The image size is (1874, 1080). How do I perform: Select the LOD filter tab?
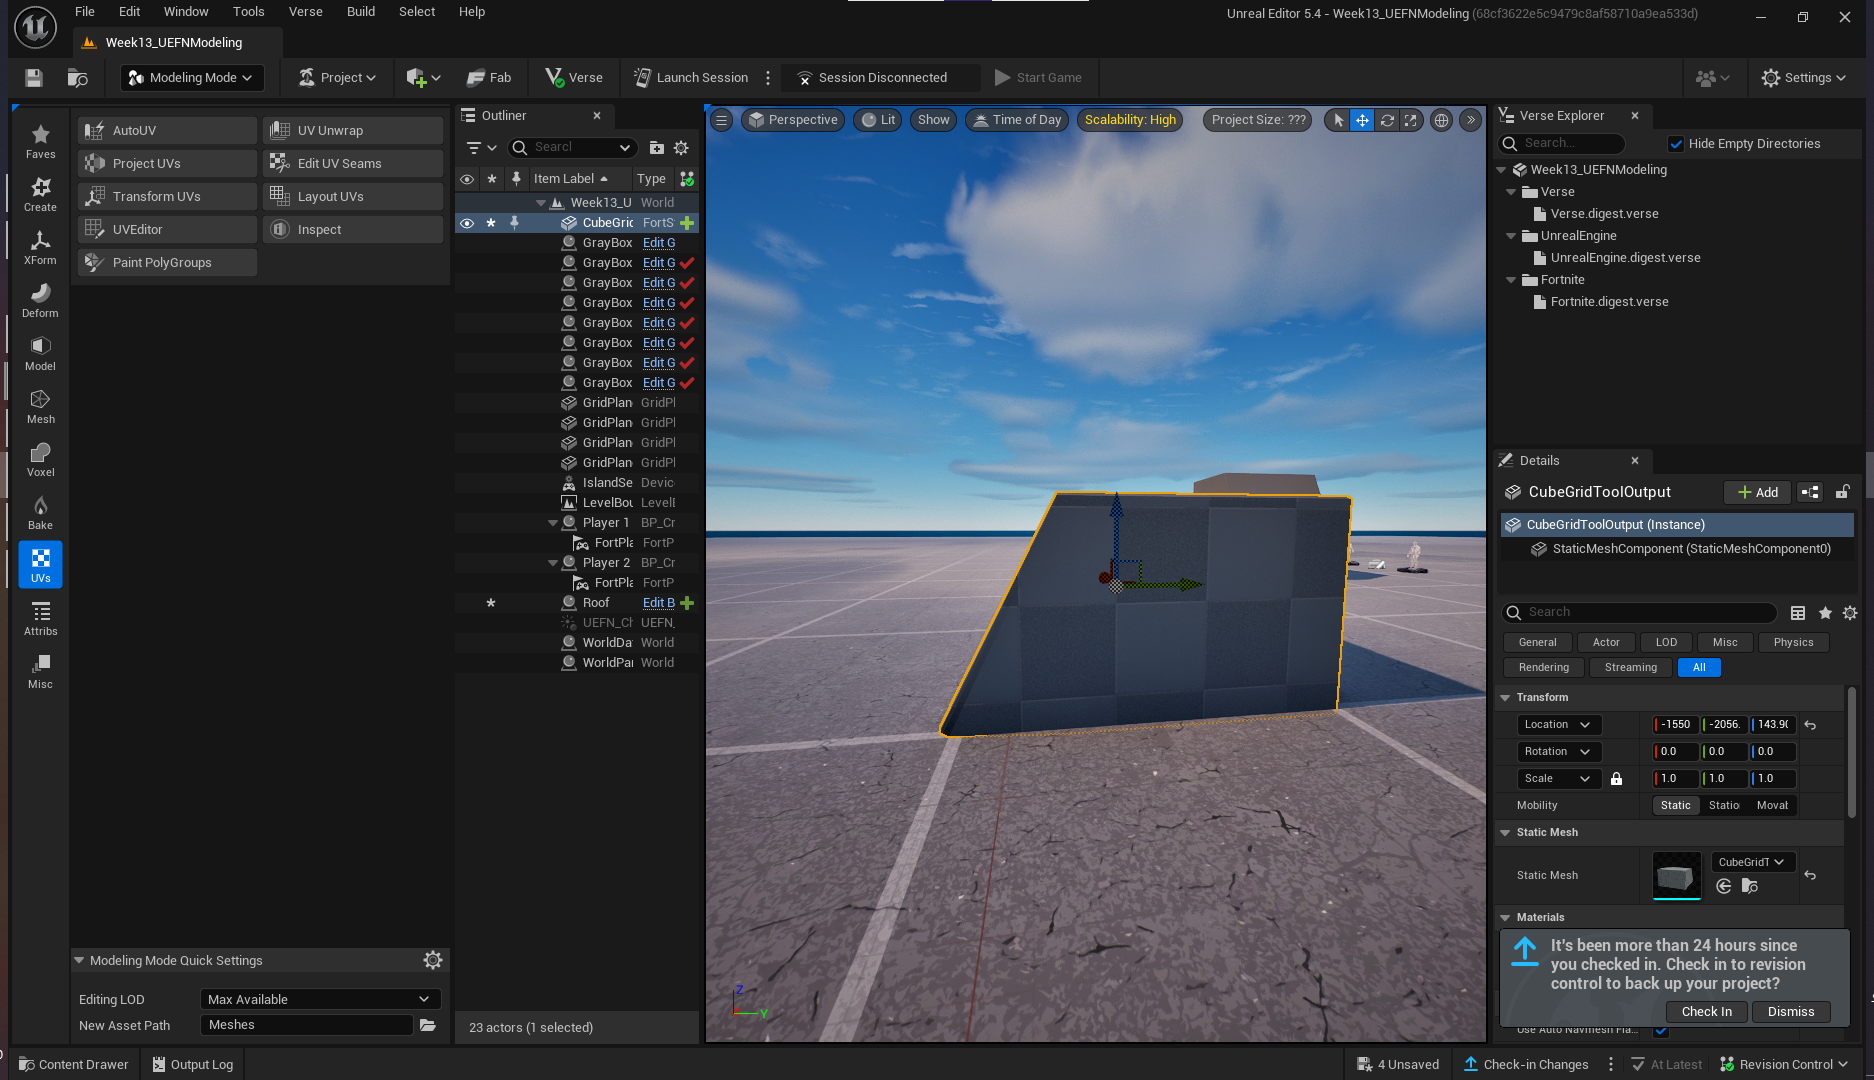(1666, 642)
